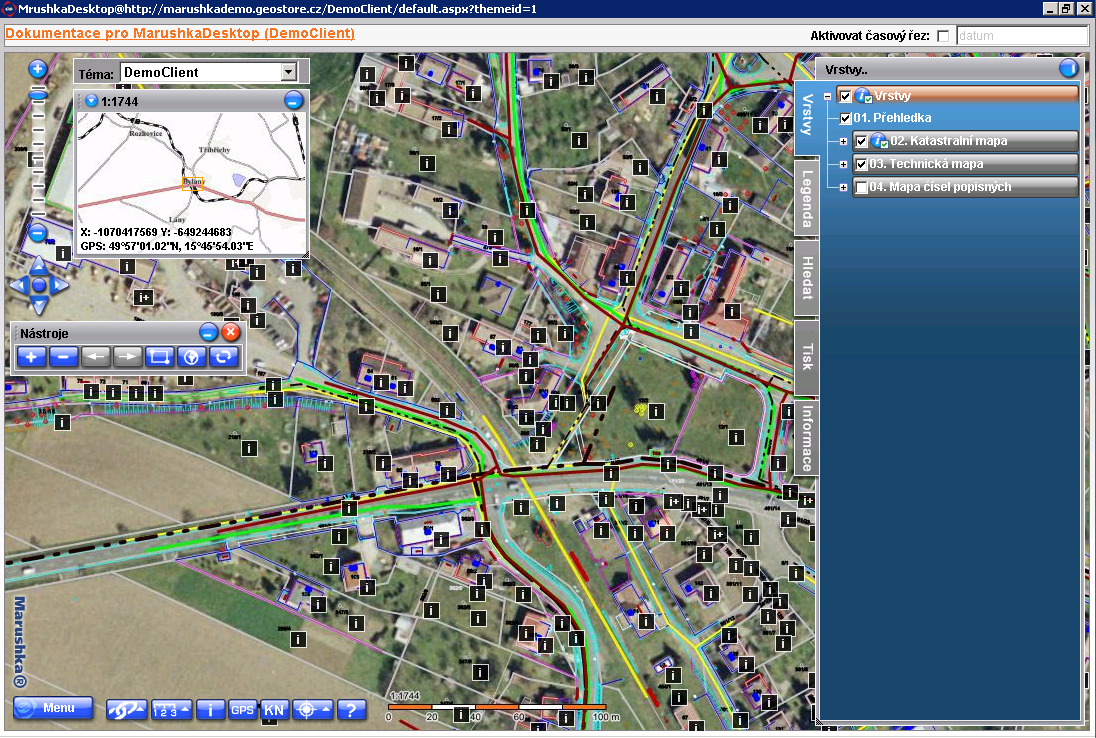
Task: Expand the 03. Technická mapa layer node
Action: (x=843, y=164)
